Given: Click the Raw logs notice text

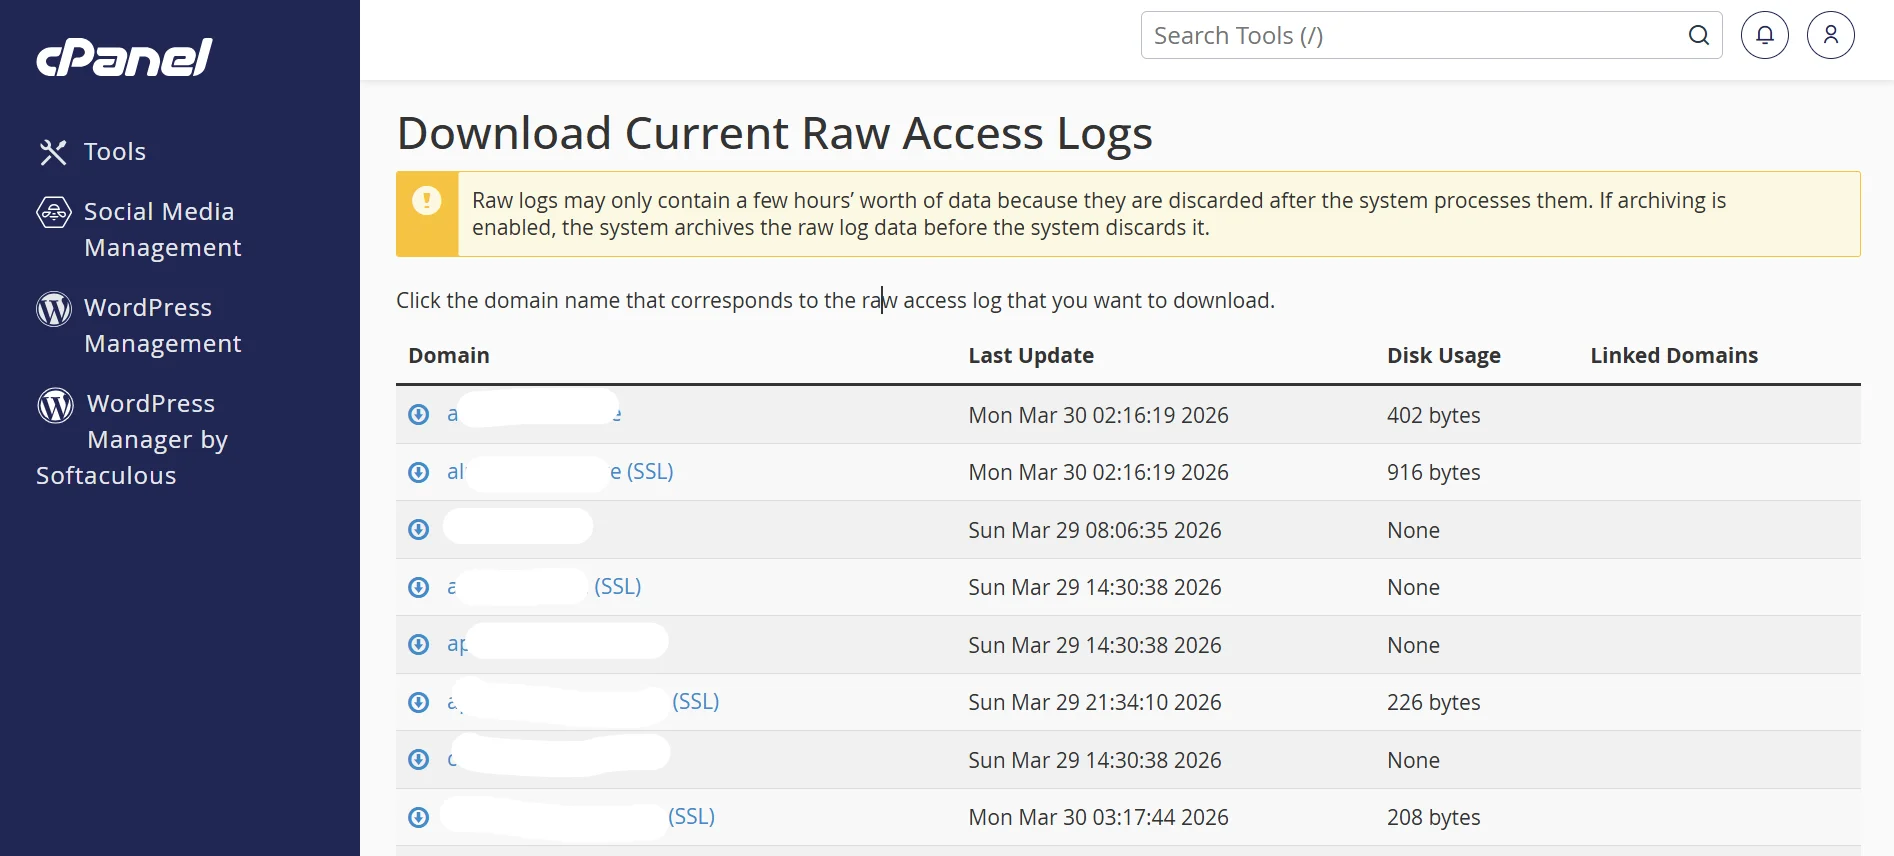Looking at the screenshot, I should point(1099,214).
